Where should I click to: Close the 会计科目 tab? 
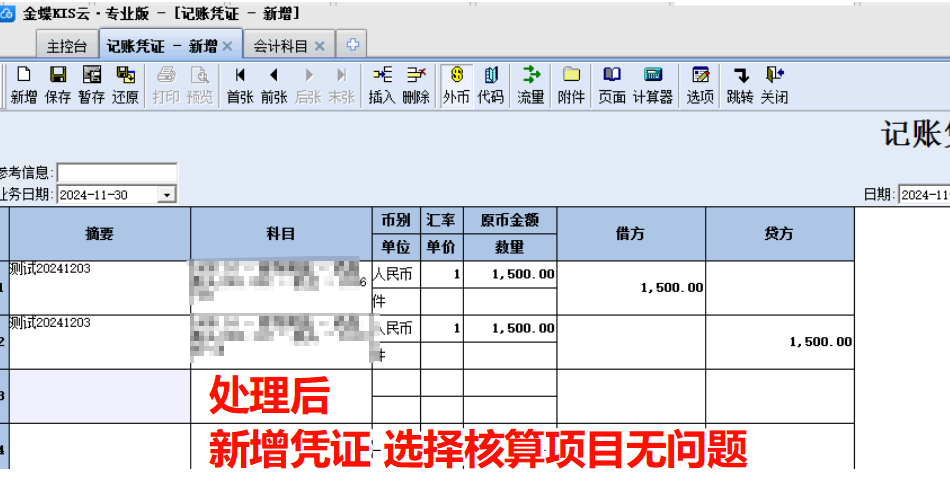pos(319,46)
